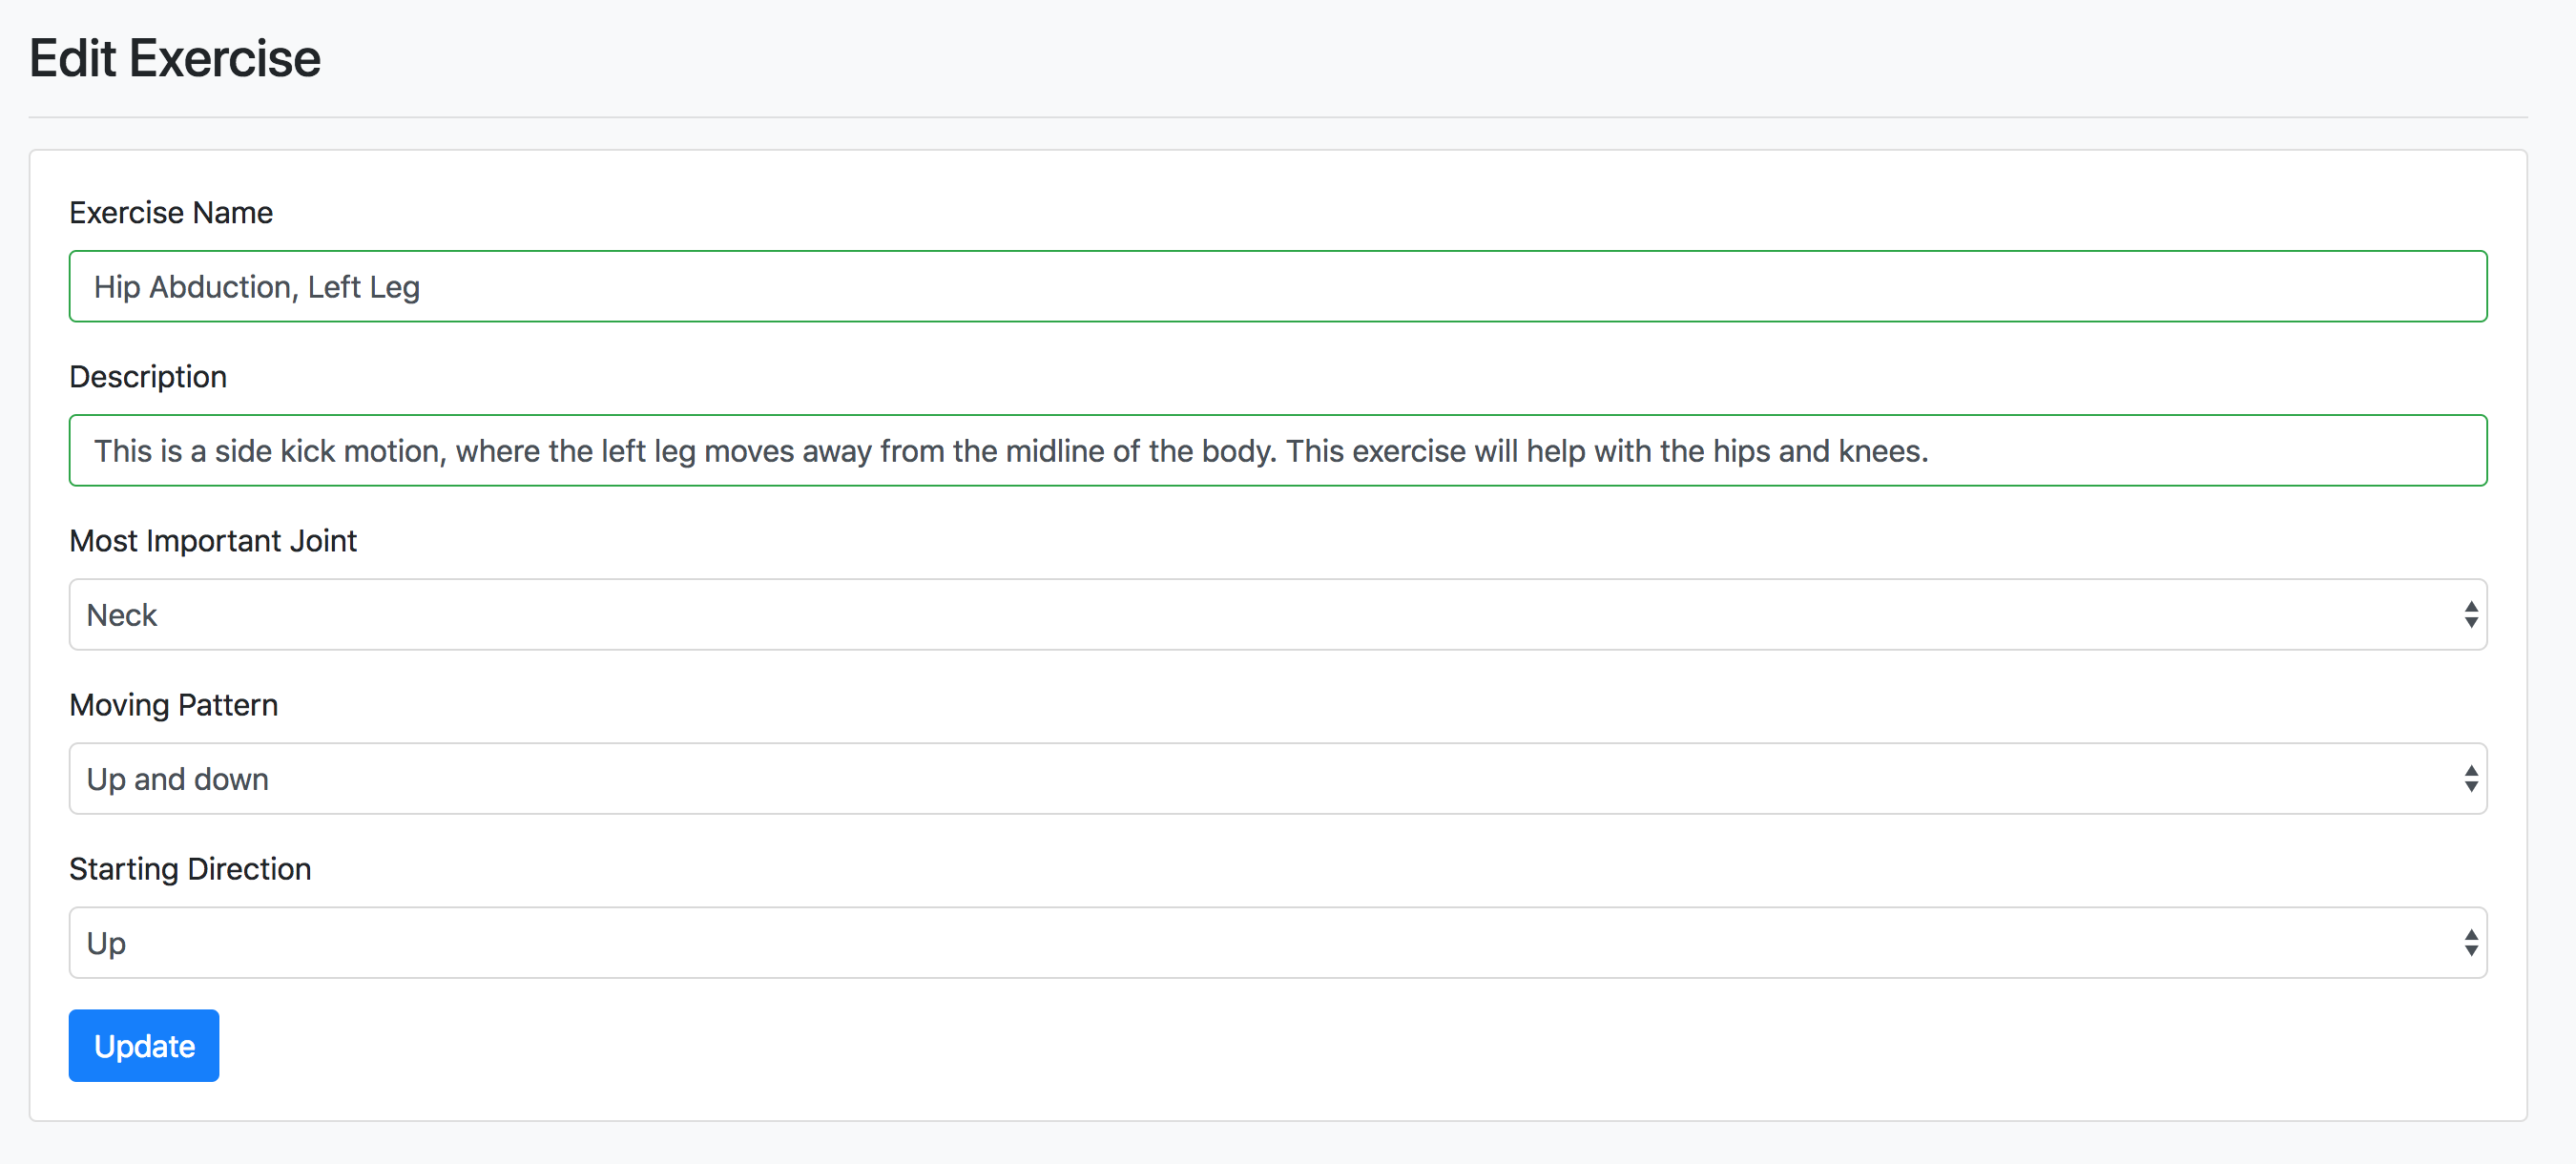Select the 'Up and down' value text
Viewport: 2576px width, 1164px height.
pyautogui.click(x=177, y=779)
